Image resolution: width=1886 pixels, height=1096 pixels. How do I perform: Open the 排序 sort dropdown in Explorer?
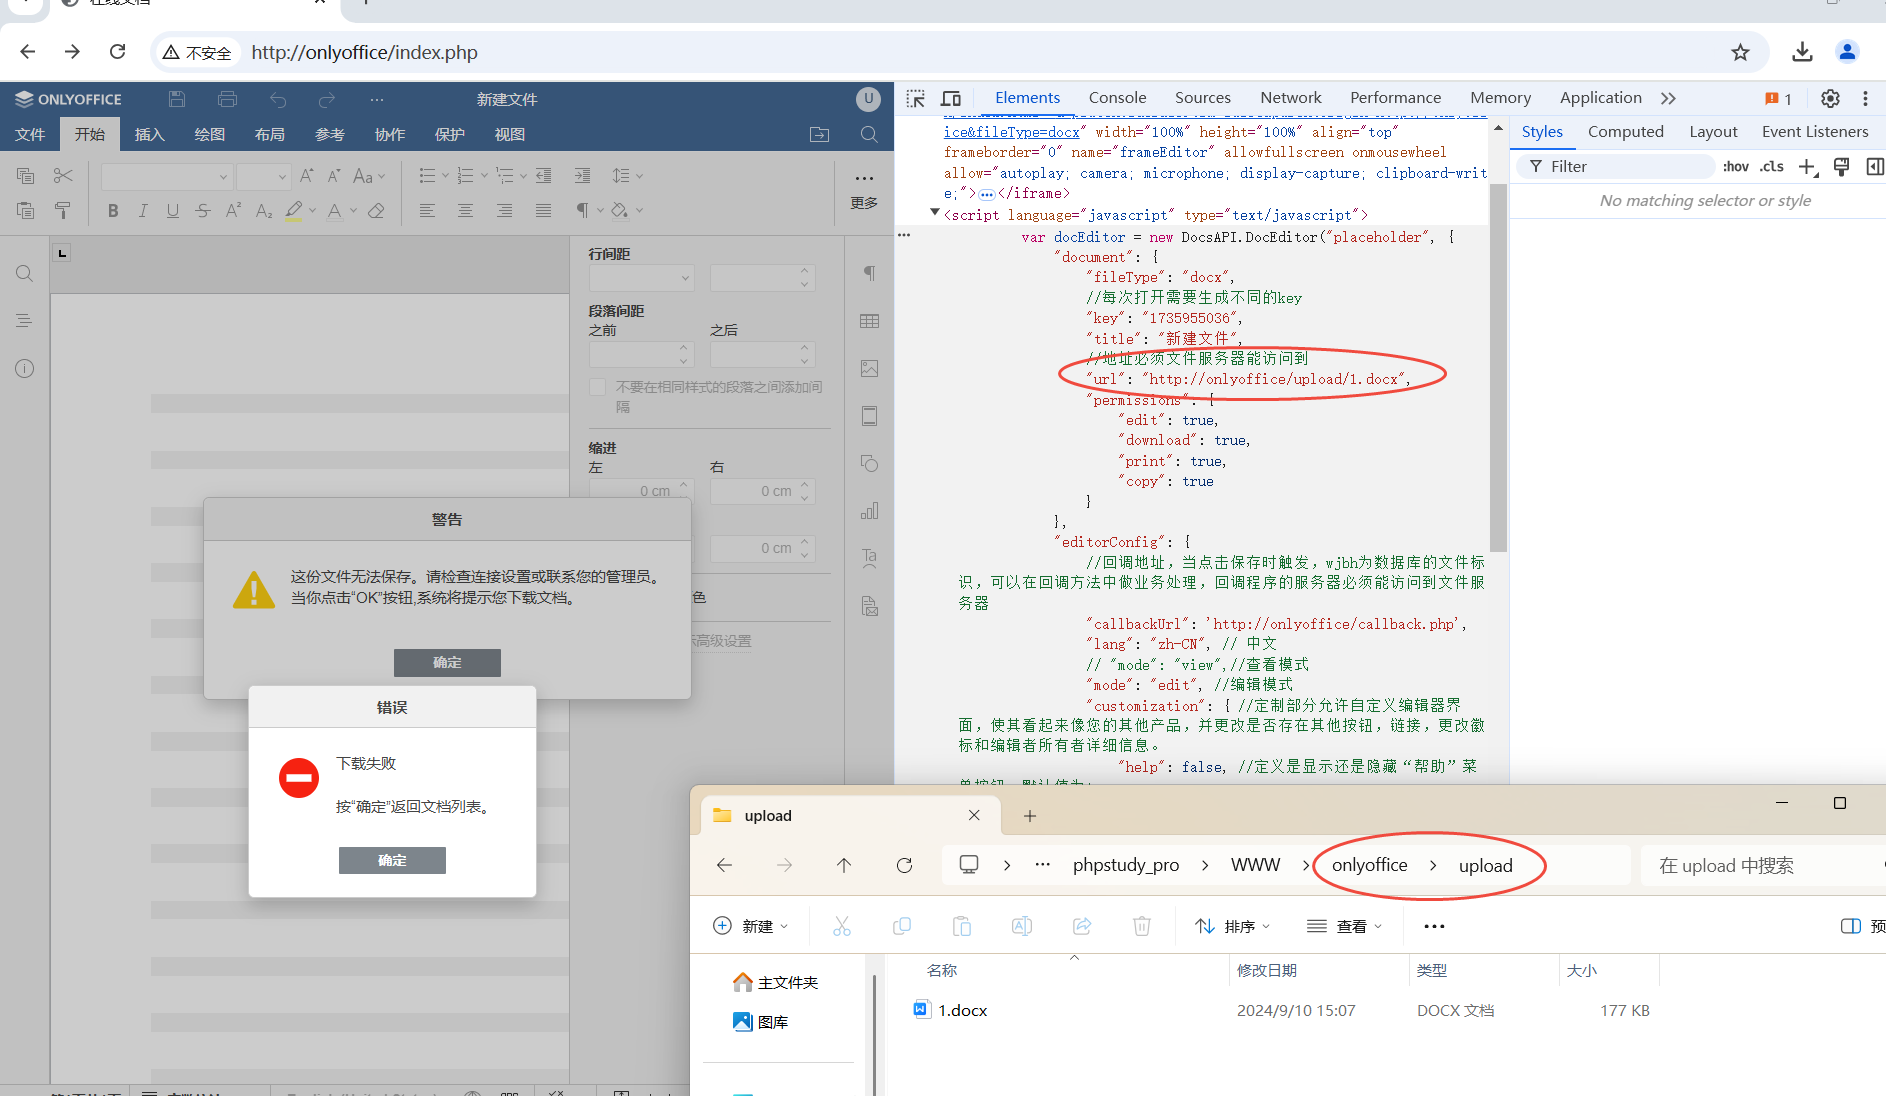[1233, 926]
